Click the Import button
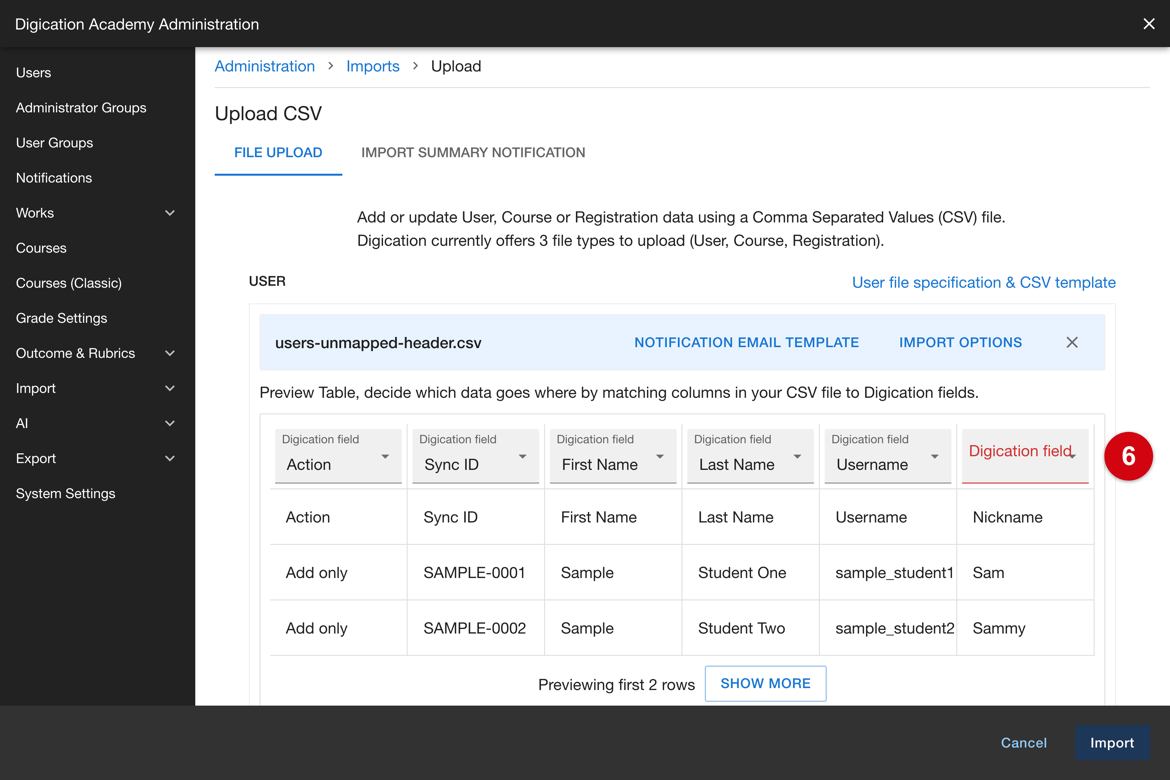1170x780 pixels. tap(1112, 743)
